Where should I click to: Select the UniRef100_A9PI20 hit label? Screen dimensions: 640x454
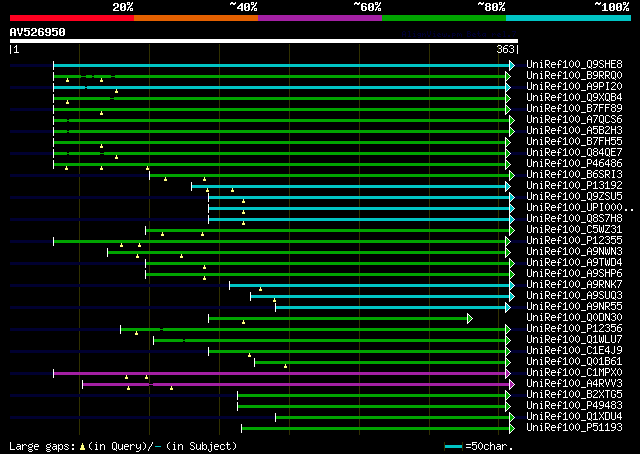click(x=574, y=86)
